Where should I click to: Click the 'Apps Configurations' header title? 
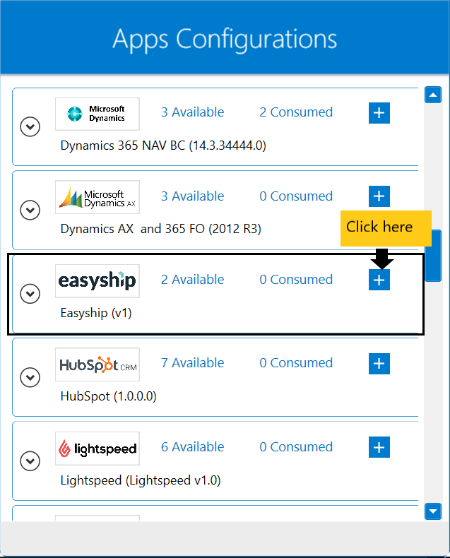(x=225, y=39)
